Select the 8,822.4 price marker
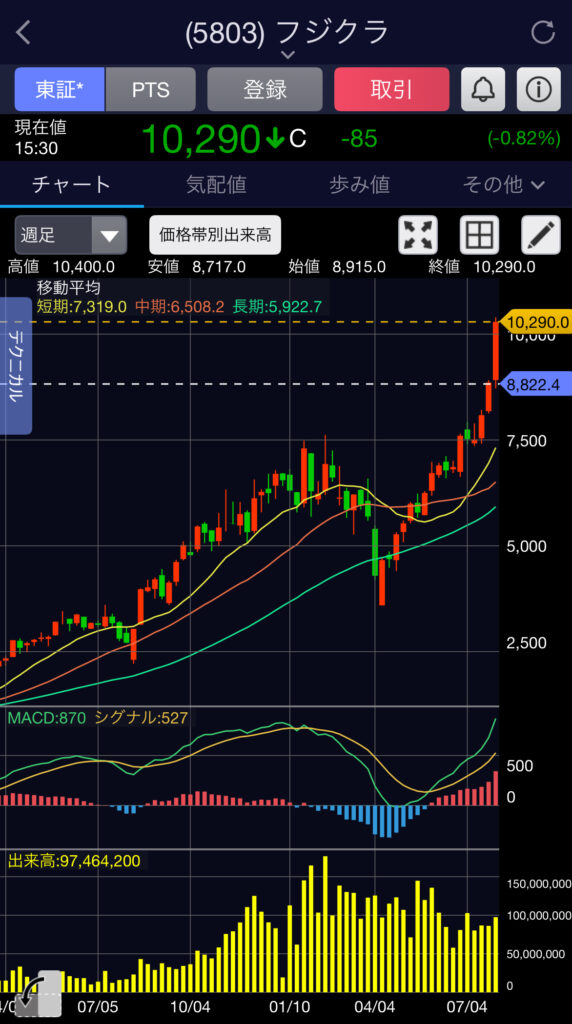The width and height of the screenshot is (572, 1024). pyautogui.click(x=535, y=385)
